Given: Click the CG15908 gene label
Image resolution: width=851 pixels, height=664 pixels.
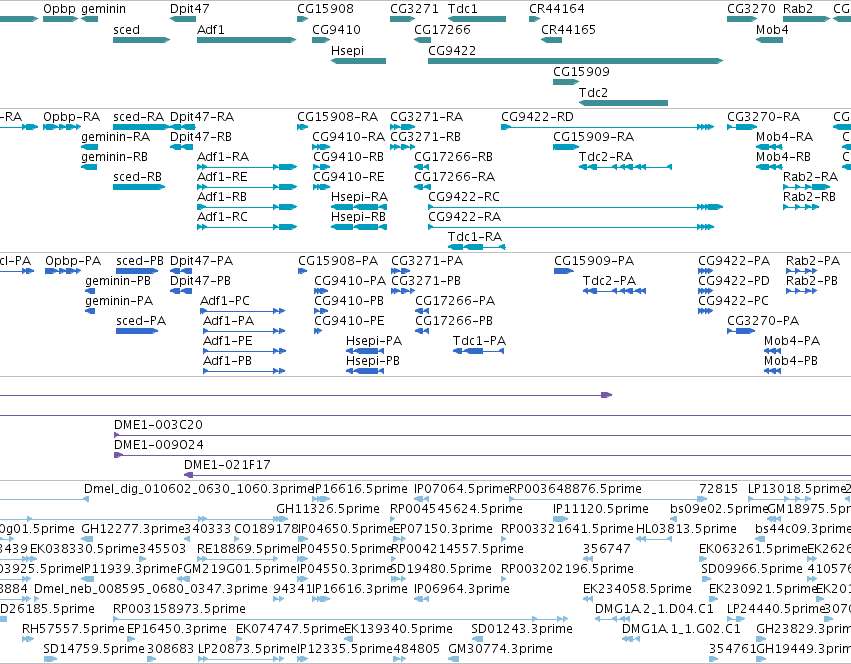Looking at the screenshot, I should tap(325, 9).
